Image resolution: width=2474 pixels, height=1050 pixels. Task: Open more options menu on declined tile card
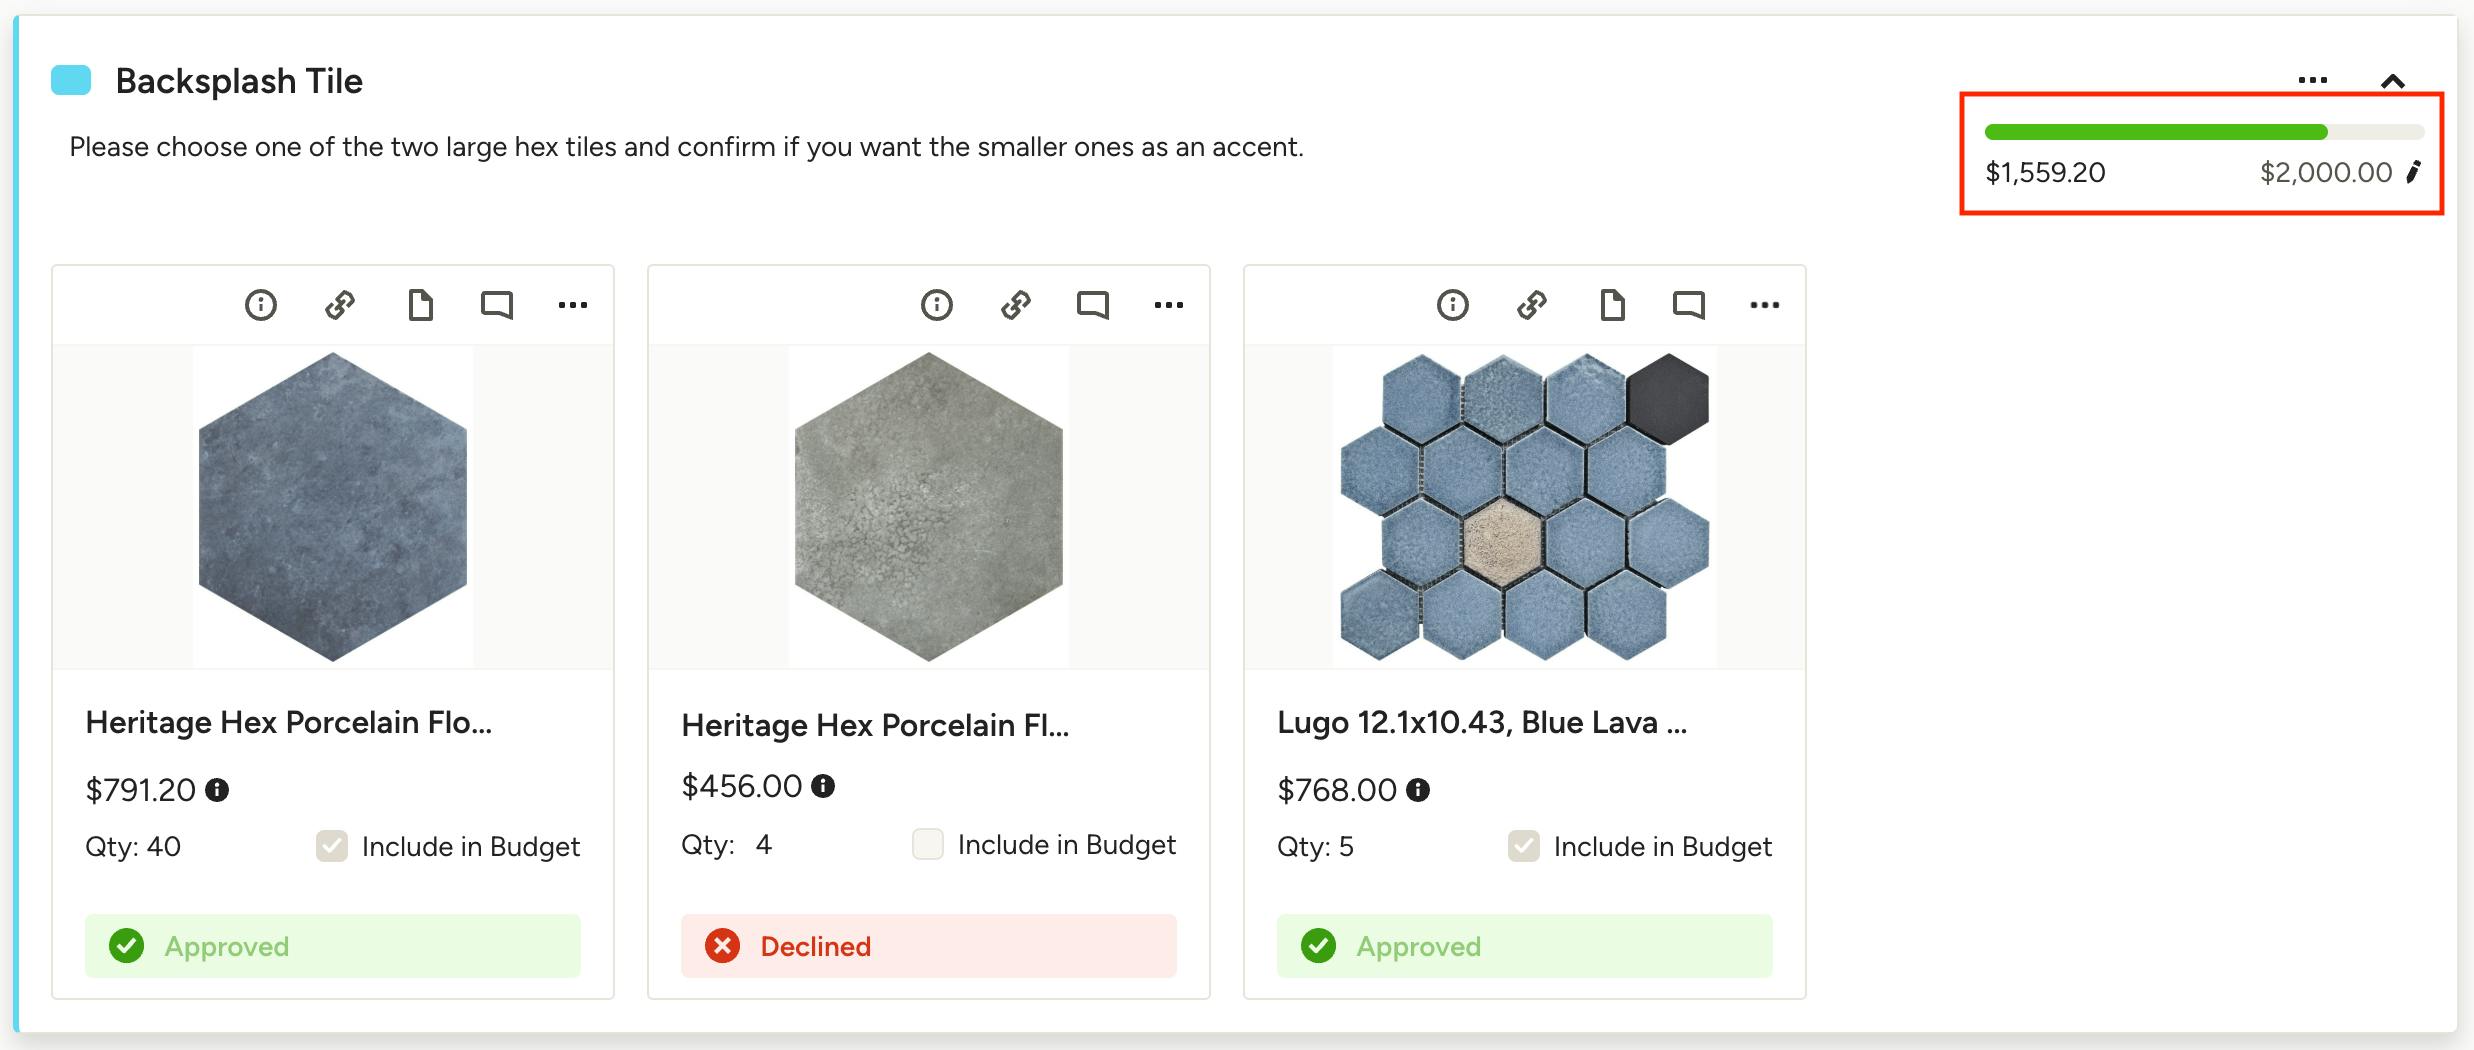pos(1169,304)
